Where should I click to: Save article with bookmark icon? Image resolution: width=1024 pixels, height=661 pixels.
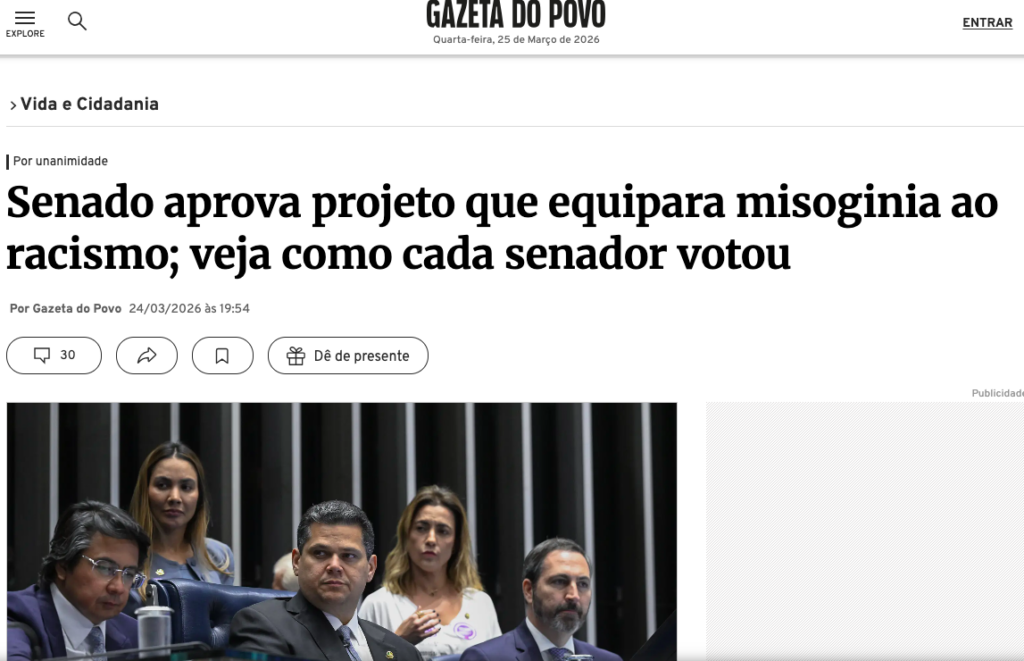point(222,355)
